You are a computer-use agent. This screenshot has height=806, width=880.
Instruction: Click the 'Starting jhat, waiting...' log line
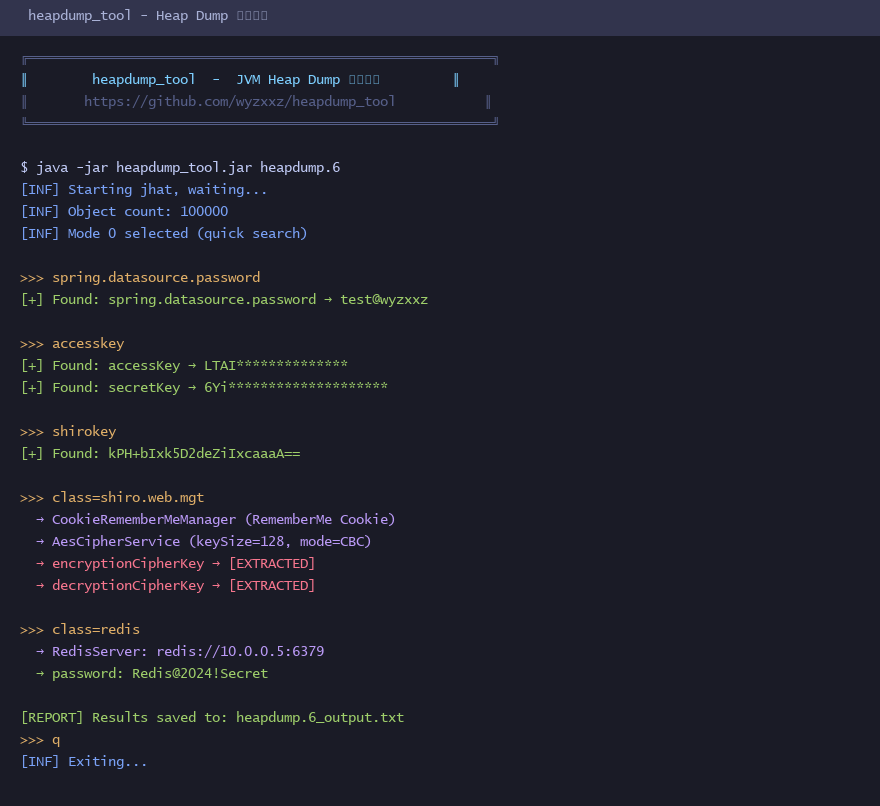[x=144, y=190]
